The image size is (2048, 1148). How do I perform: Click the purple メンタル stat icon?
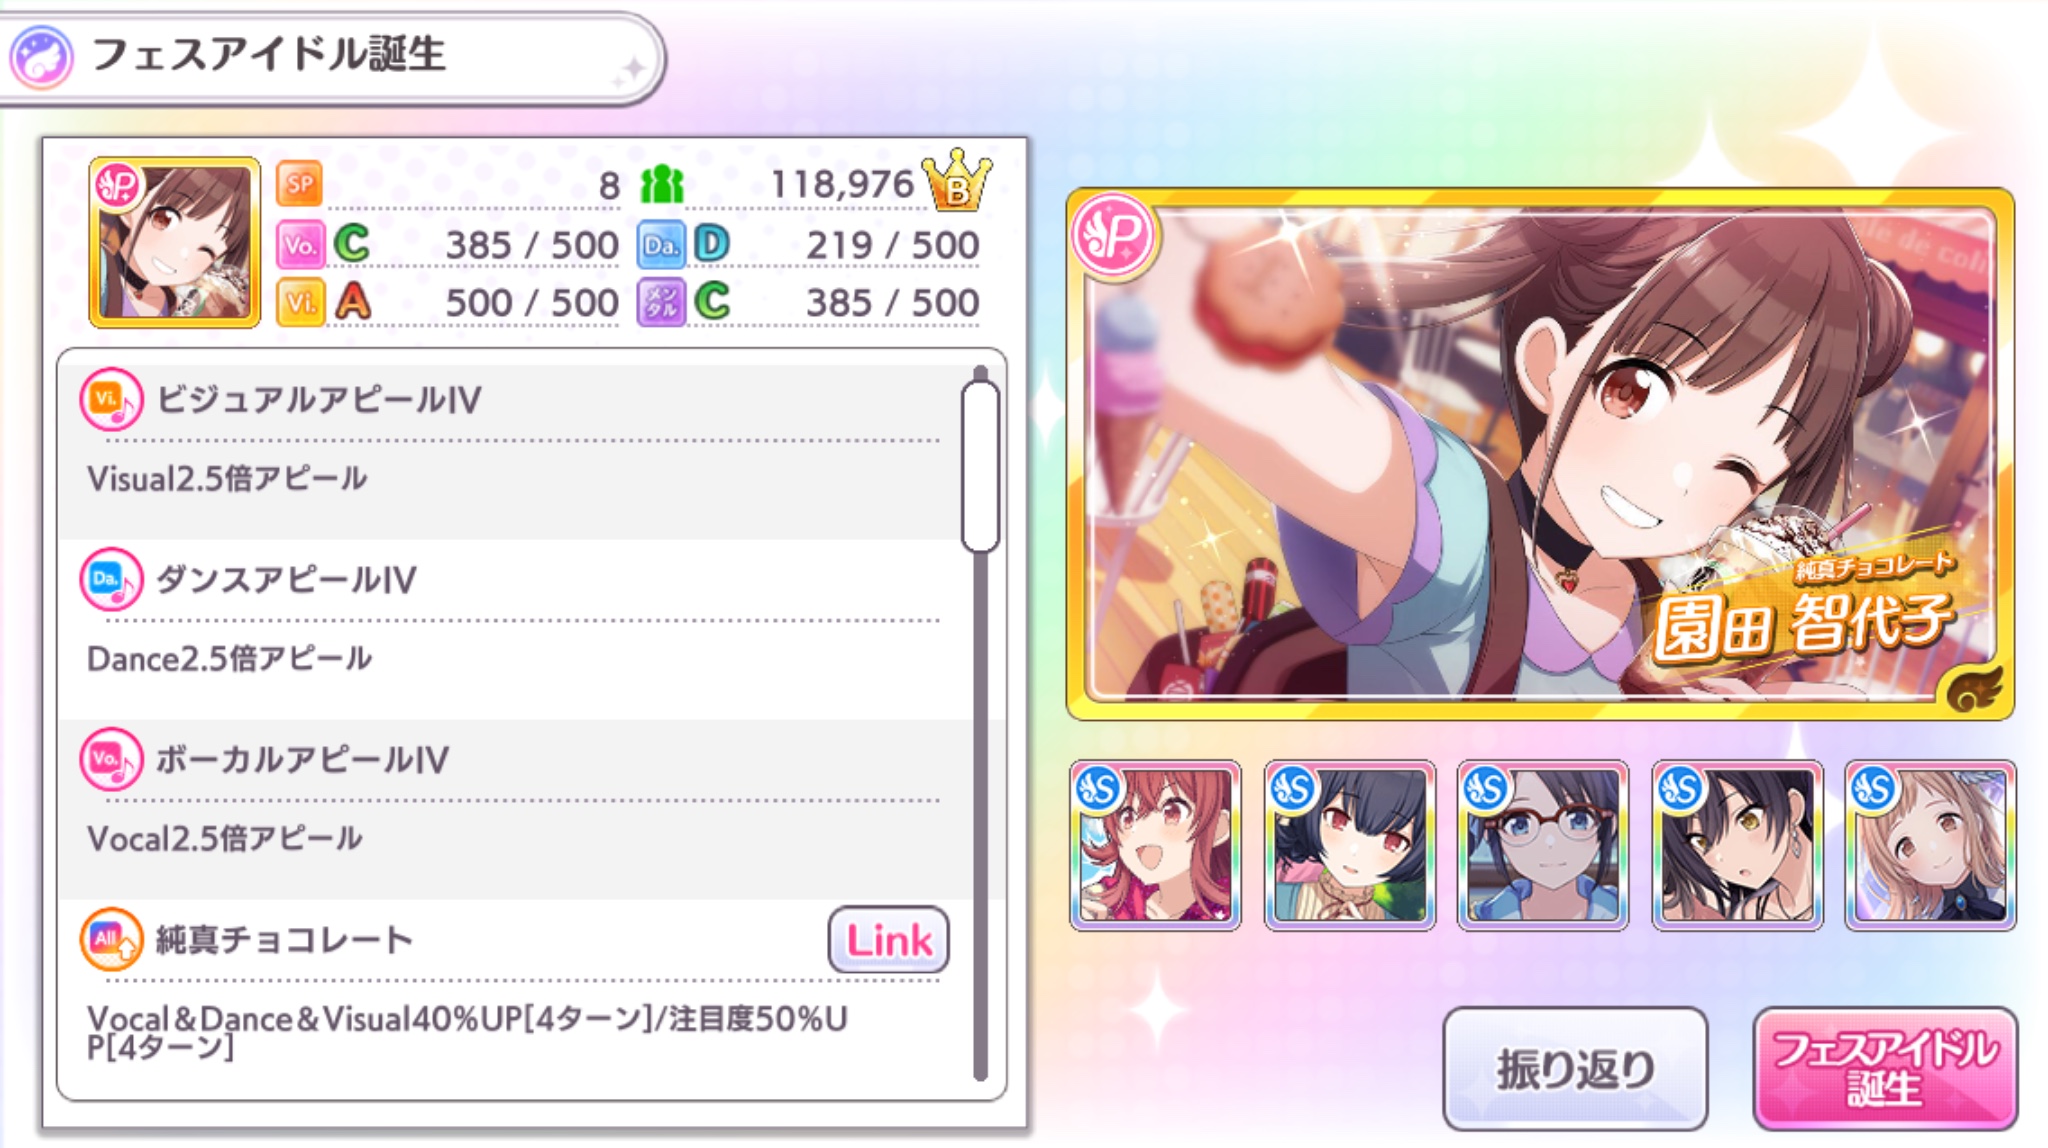(x=661, y=302)
